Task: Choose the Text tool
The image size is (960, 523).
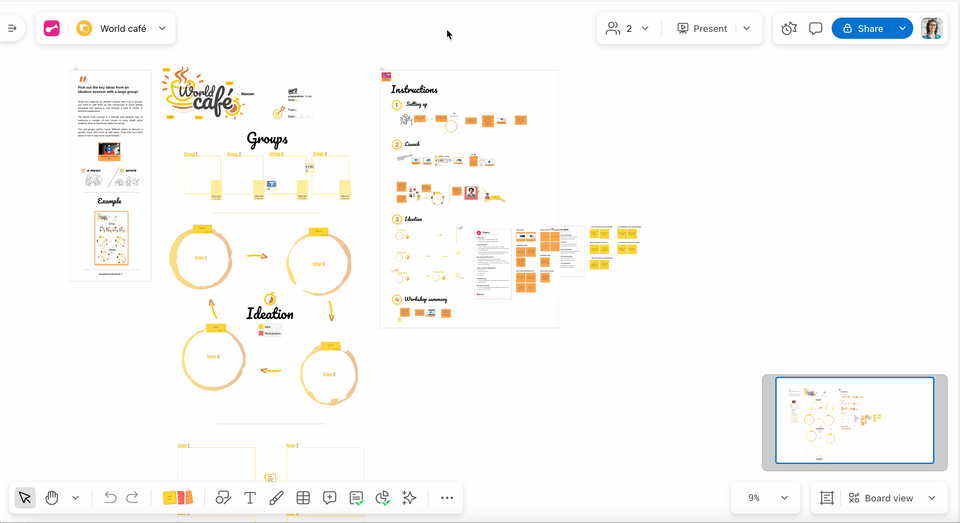Action: (x=250, y=498)
